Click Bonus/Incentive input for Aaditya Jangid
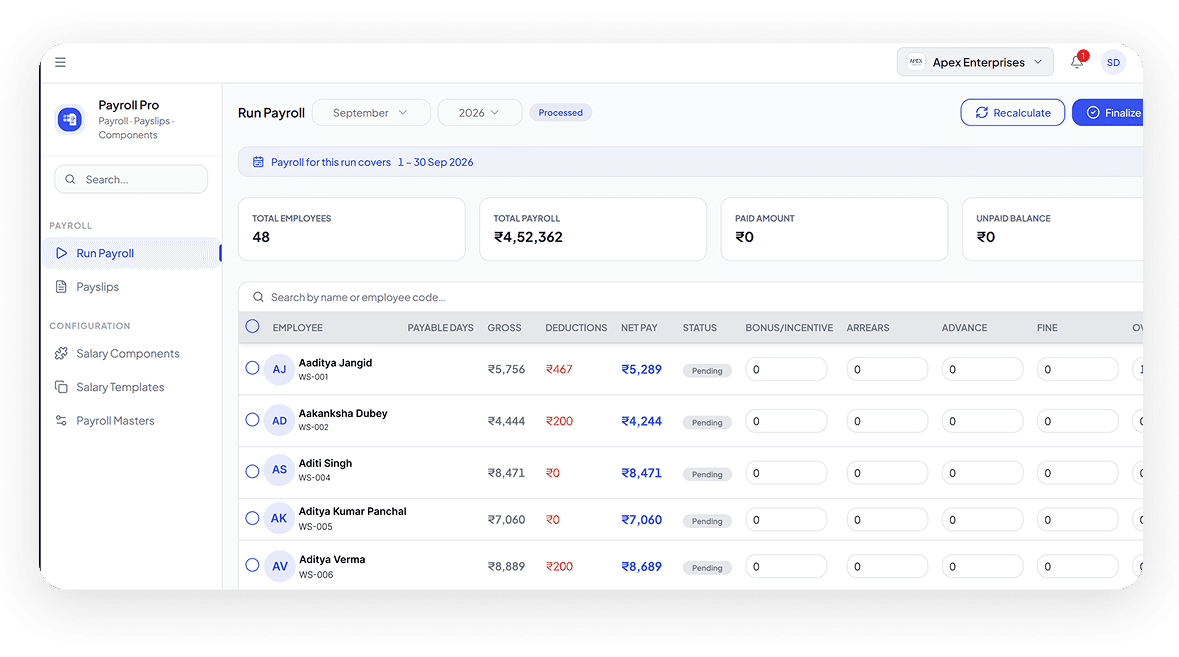The image size is (1179, 657). [x=786, y=369]
